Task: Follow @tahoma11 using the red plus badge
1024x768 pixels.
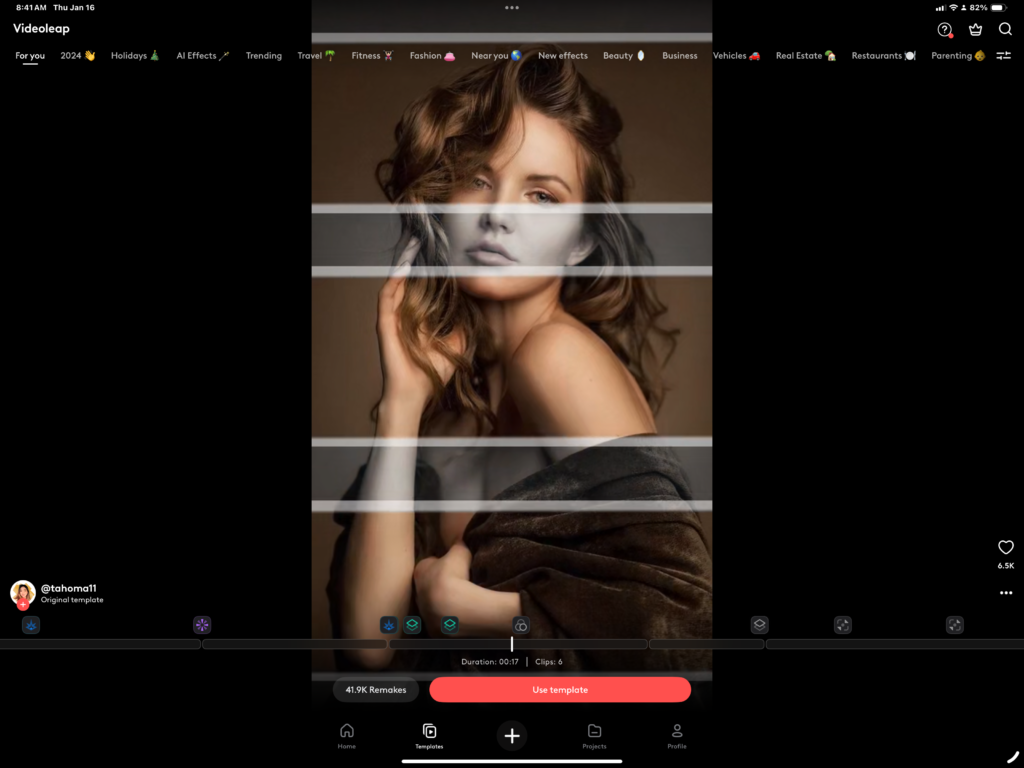Action: pos(23,605)
